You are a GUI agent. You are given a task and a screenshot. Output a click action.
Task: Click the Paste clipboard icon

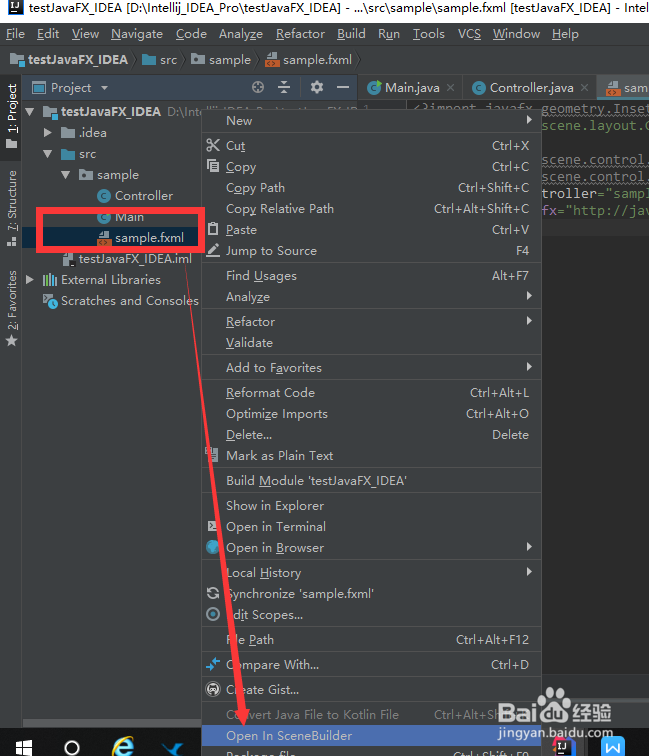pos(213,229)
